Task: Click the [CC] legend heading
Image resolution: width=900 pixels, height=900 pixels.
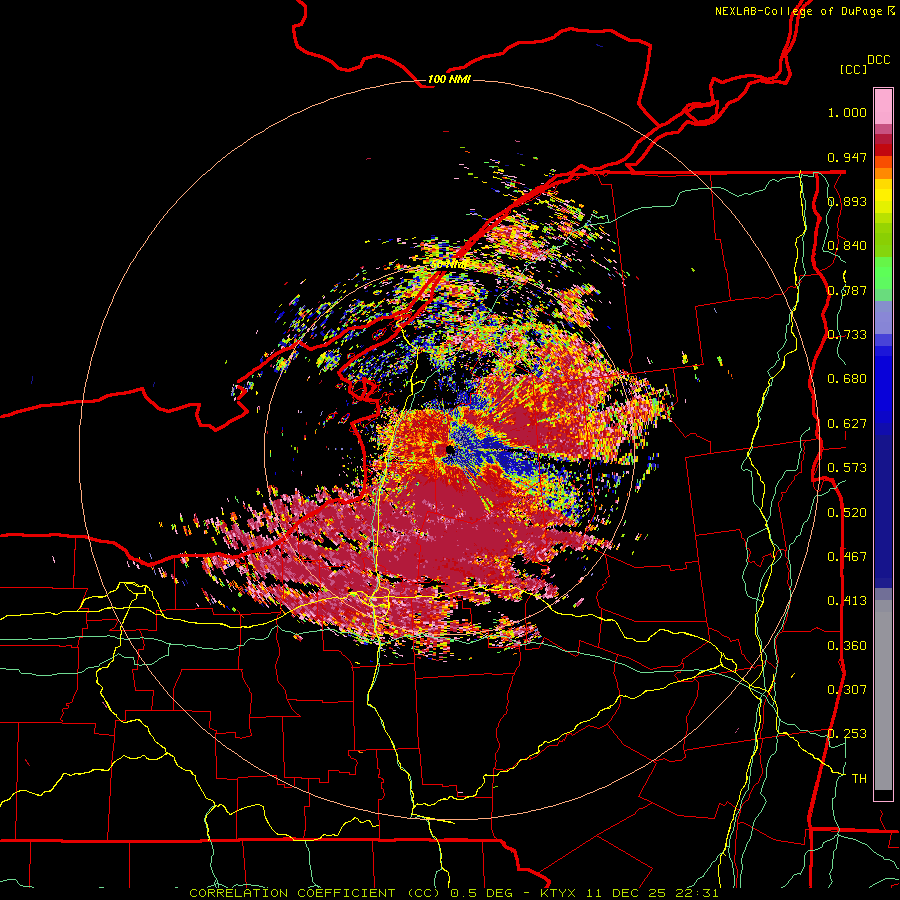Action: coord(853,69)
